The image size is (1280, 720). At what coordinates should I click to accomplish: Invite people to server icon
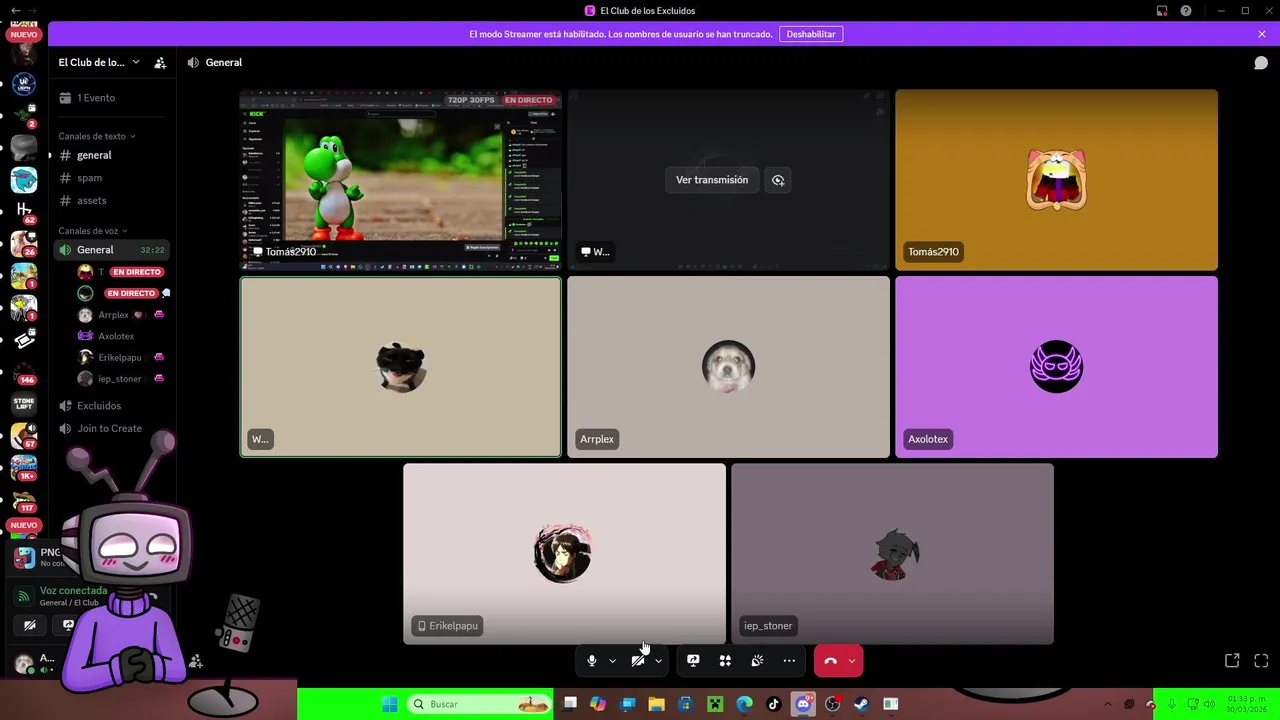click(x=160, y=63)
